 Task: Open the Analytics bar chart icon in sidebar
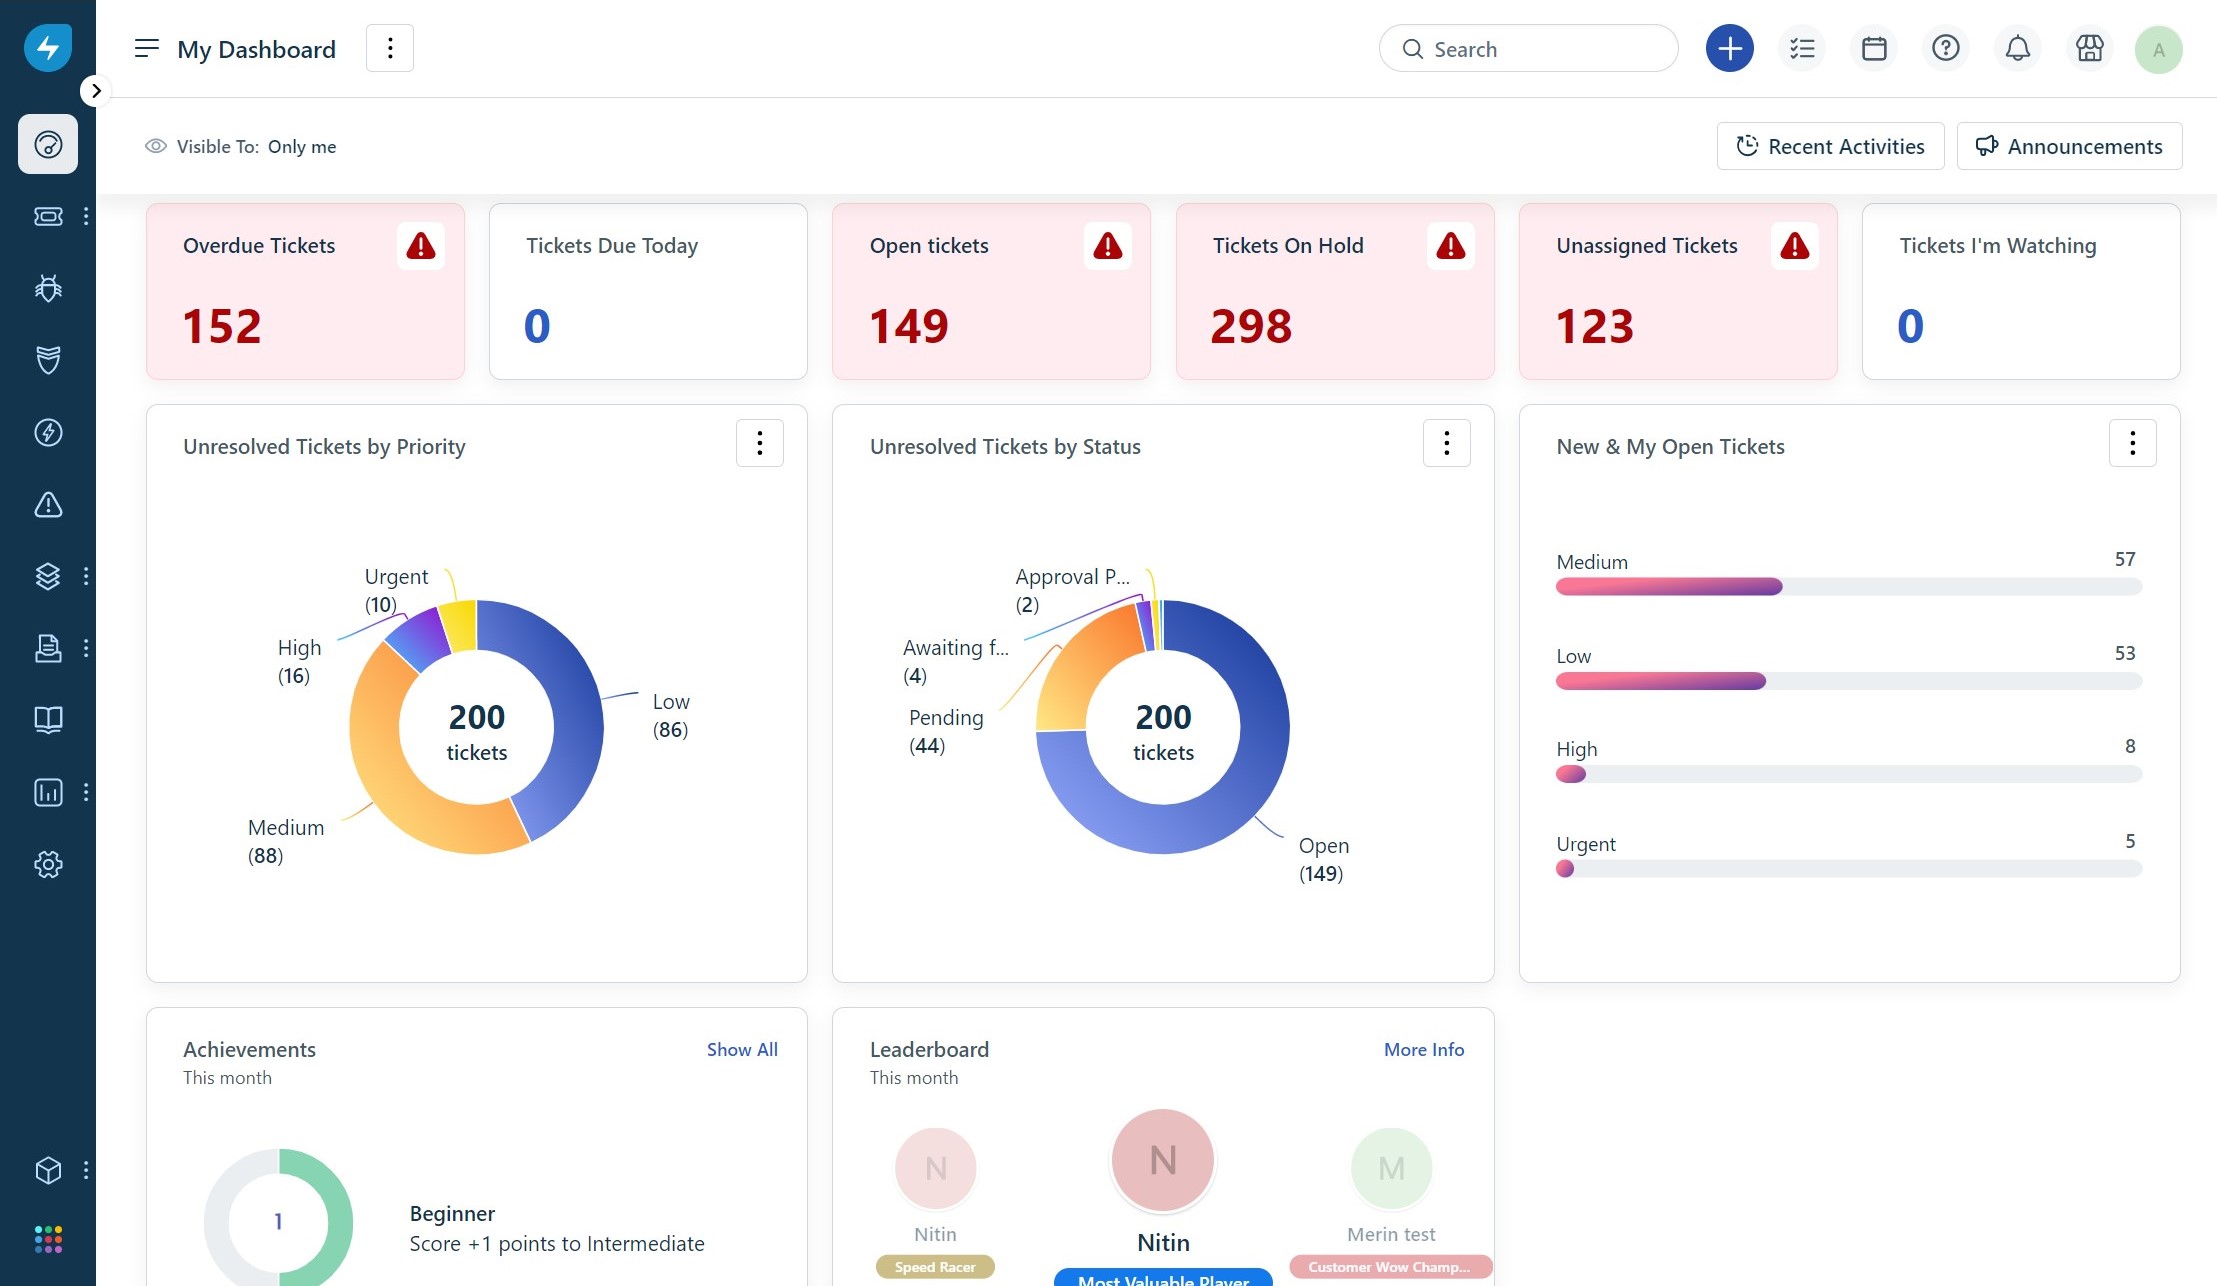click(x=47, y=792)
